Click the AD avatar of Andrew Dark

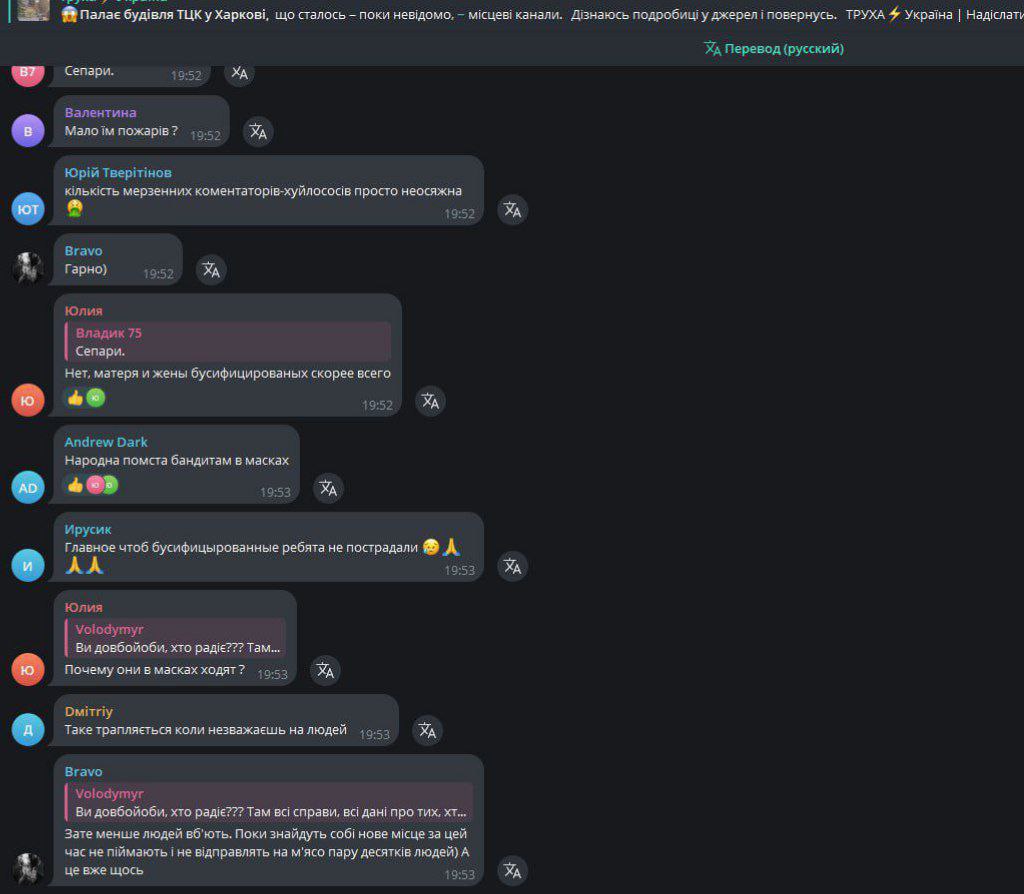click(28, 488)
